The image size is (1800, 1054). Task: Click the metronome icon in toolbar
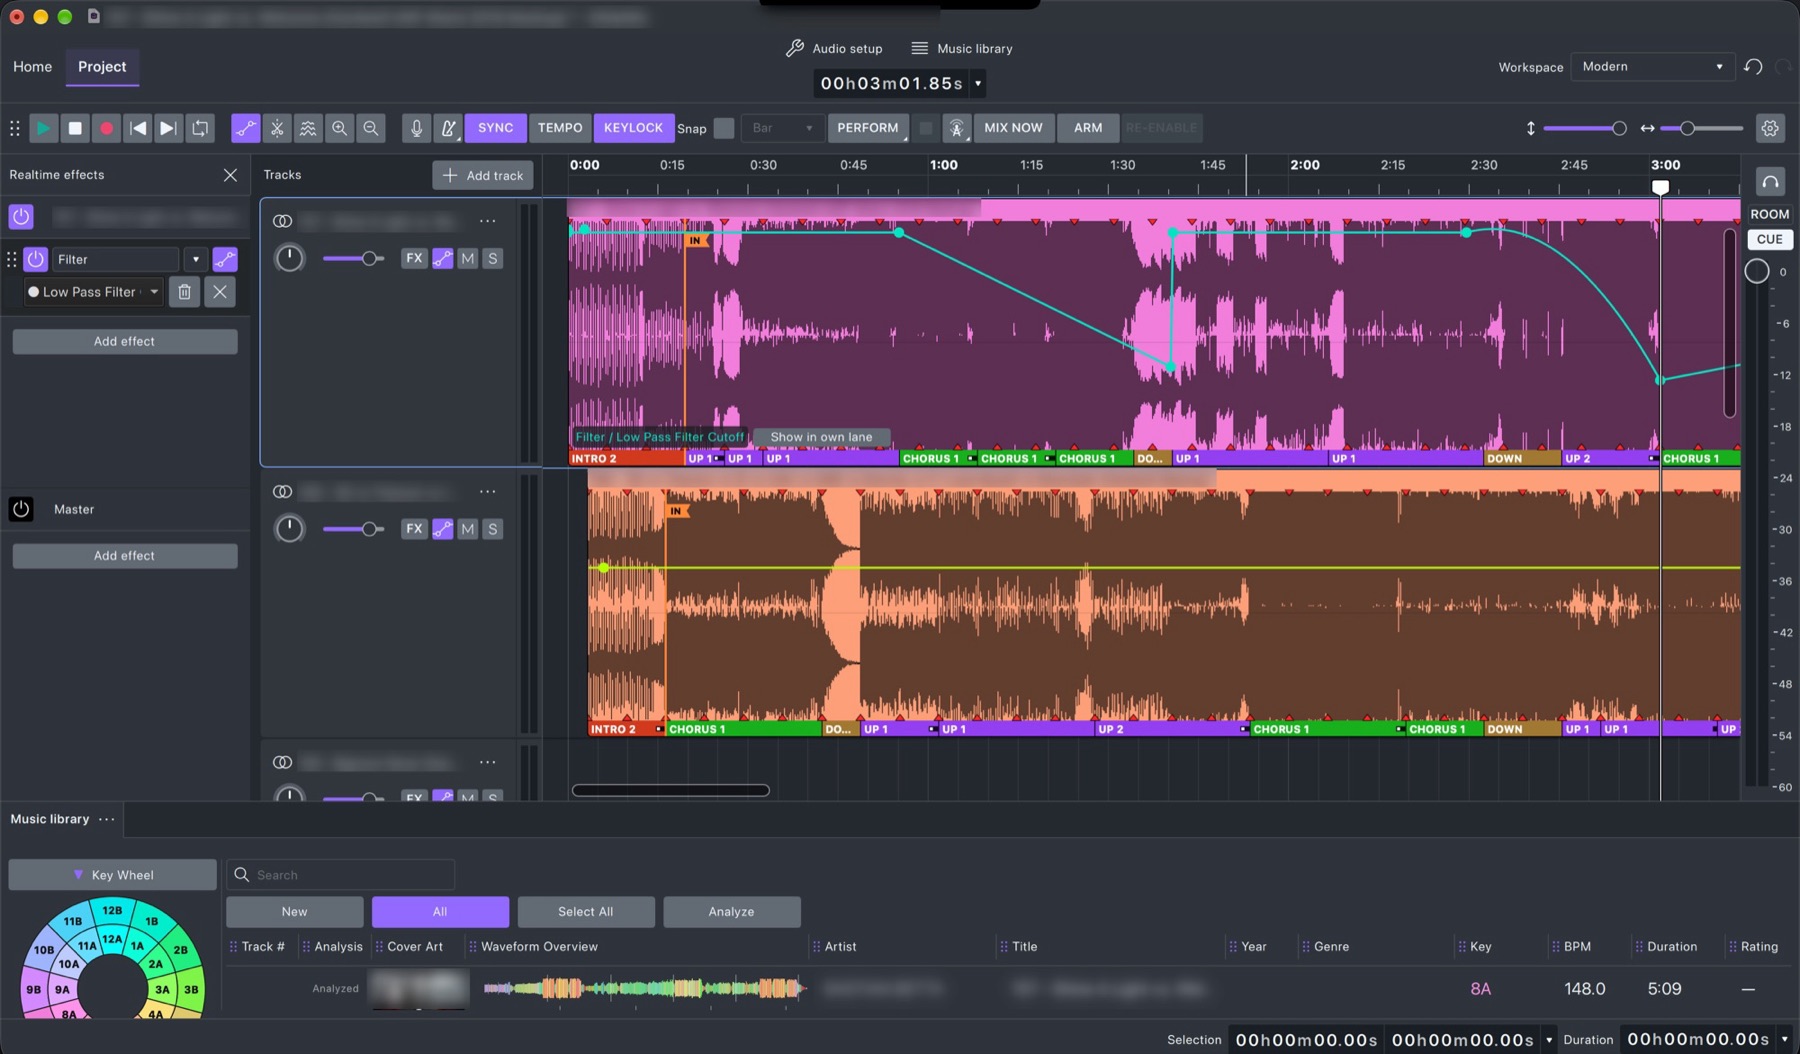click(448, 128)
